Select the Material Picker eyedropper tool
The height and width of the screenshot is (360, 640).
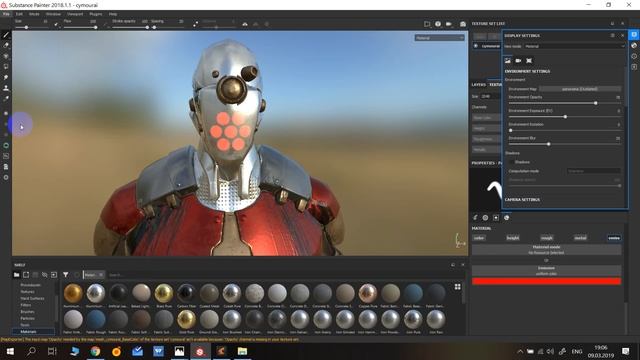tap(6, 98)
